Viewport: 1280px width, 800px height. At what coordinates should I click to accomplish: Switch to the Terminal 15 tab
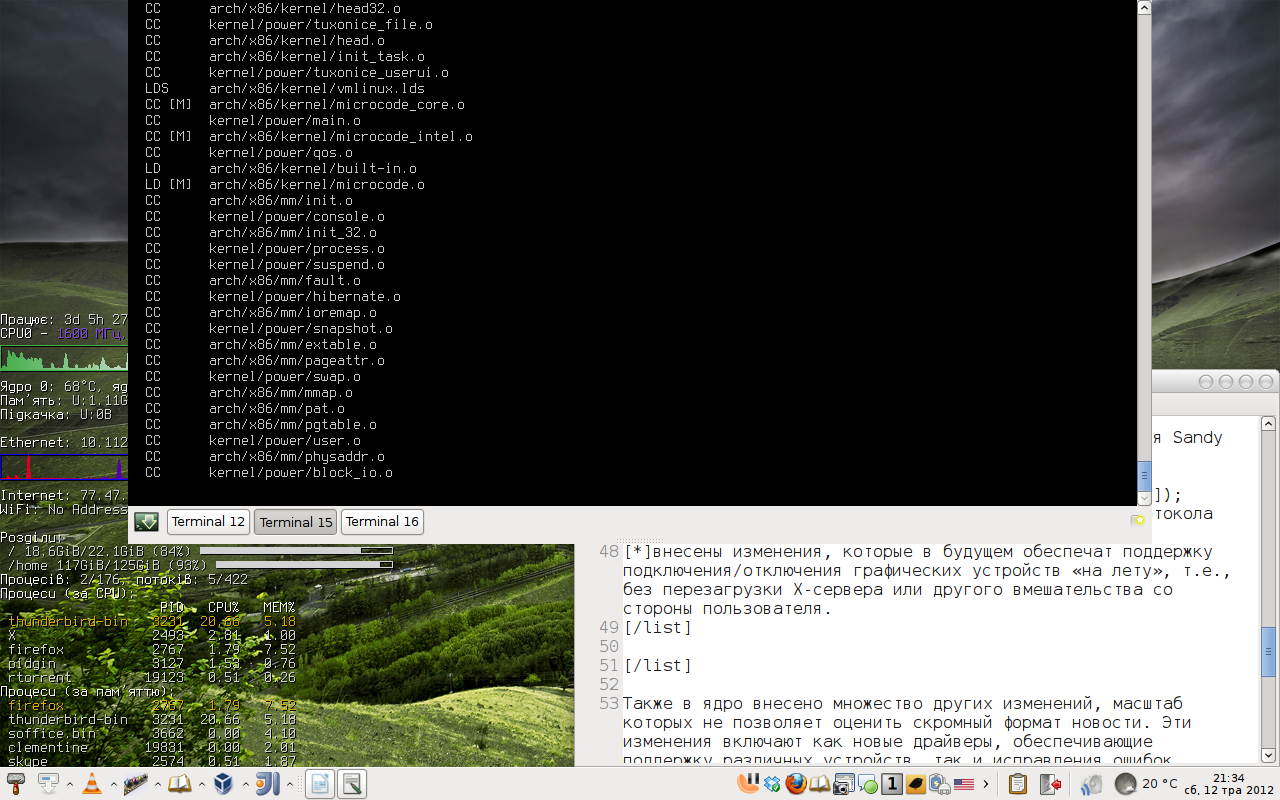296,522
